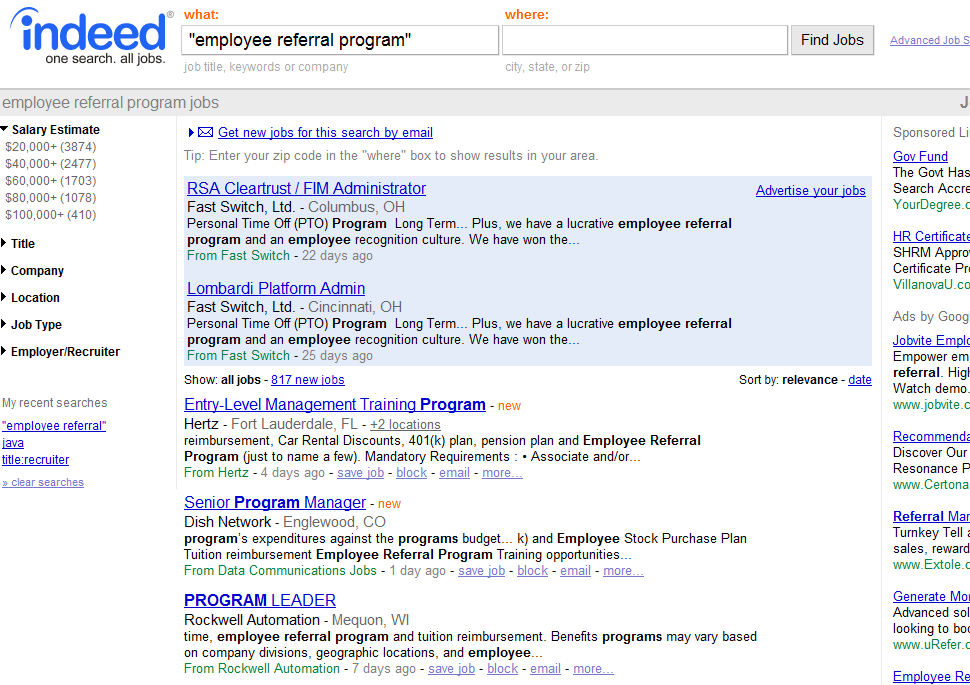Filter by $100,000+ salary
This screenshot has height=685, width=970.
tap(51, 215)
